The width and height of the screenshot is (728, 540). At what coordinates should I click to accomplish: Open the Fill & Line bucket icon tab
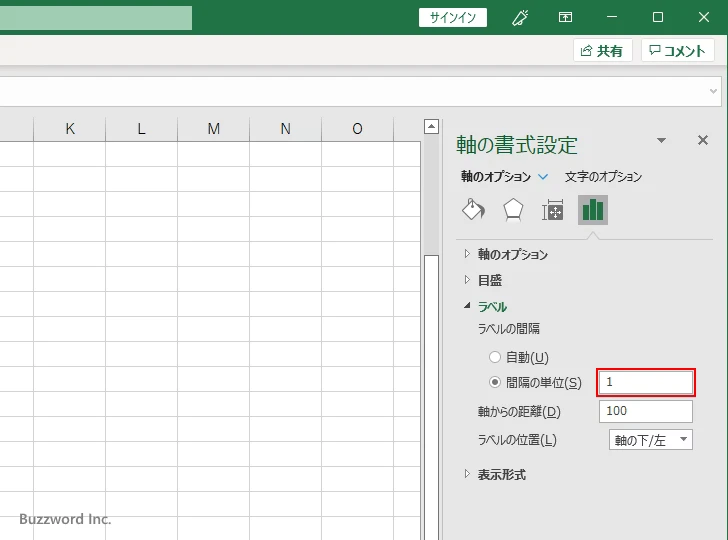coord(473,210)
